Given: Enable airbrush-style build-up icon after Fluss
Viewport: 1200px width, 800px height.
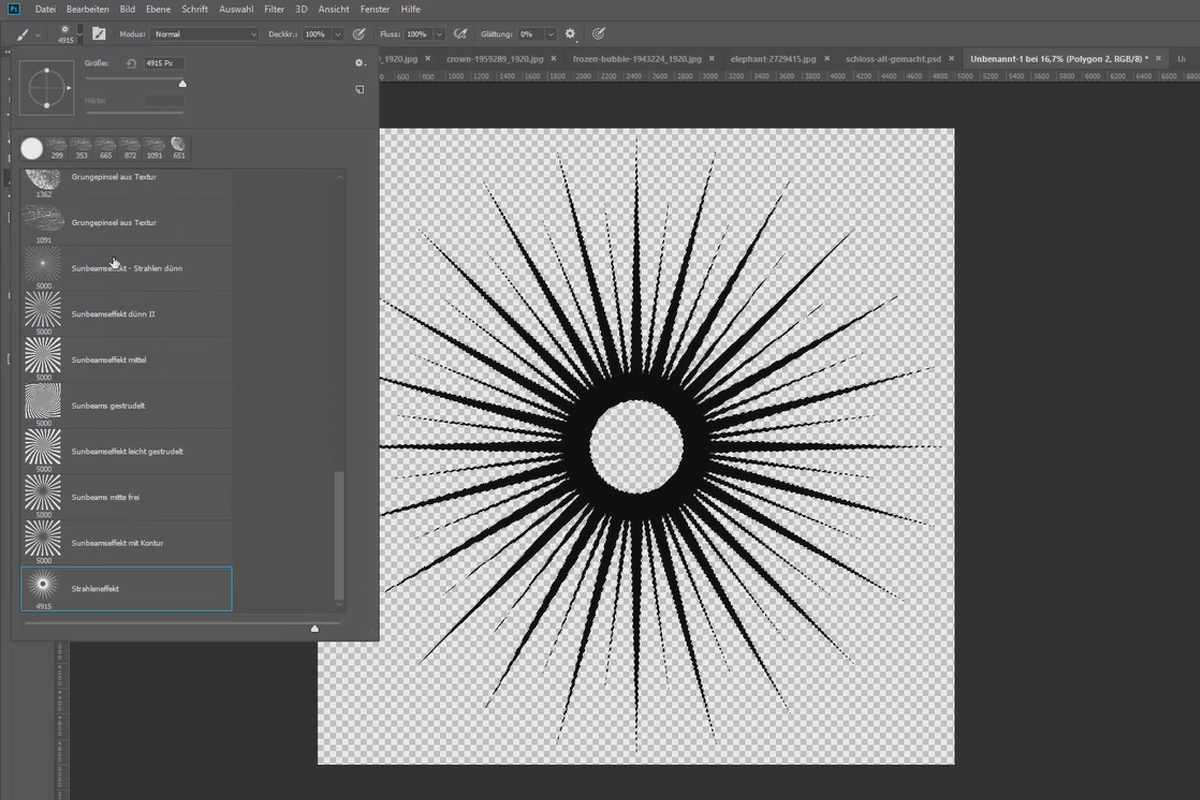Looking at the screenshot, I should tap(461, 34).
